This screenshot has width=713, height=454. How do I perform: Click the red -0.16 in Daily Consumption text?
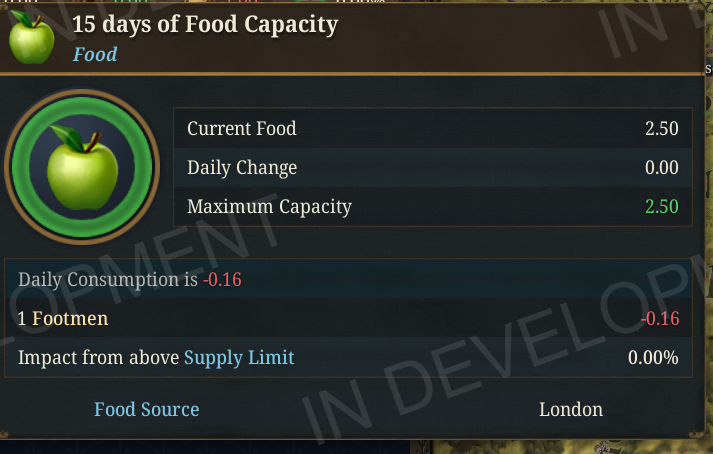tap(222, 279)
